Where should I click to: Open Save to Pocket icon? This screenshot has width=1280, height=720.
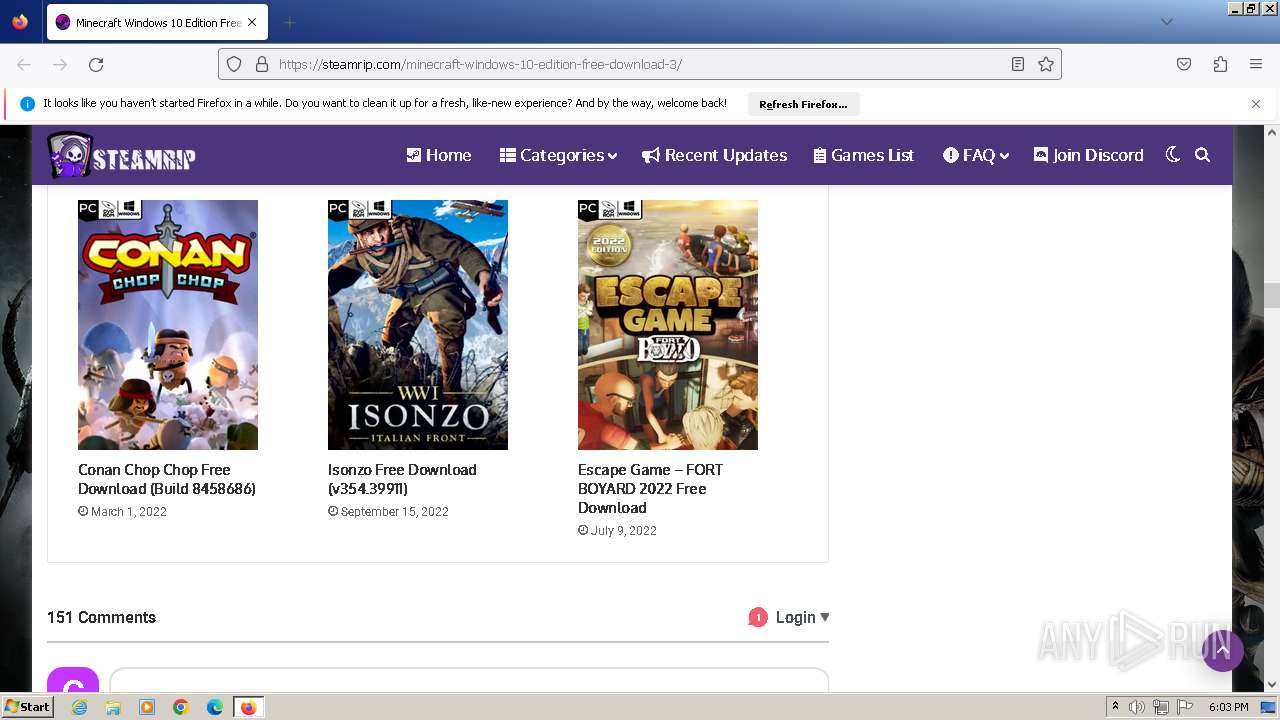1184,64
